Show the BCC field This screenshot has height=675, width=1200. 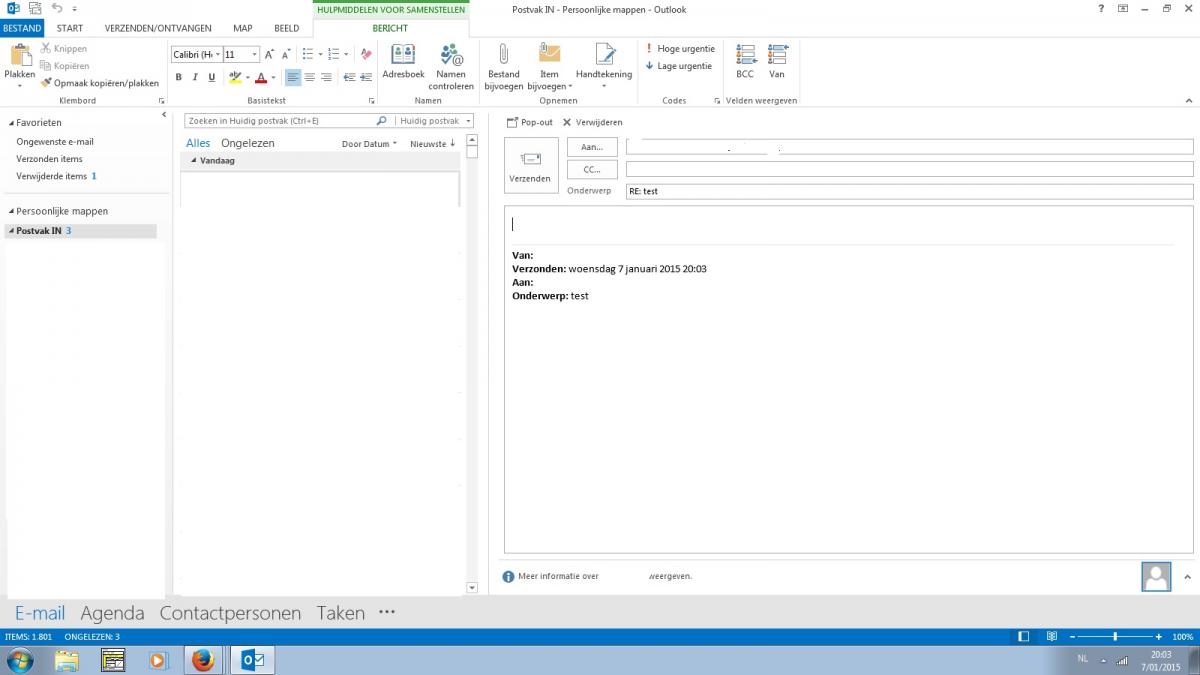coord(745,61)
